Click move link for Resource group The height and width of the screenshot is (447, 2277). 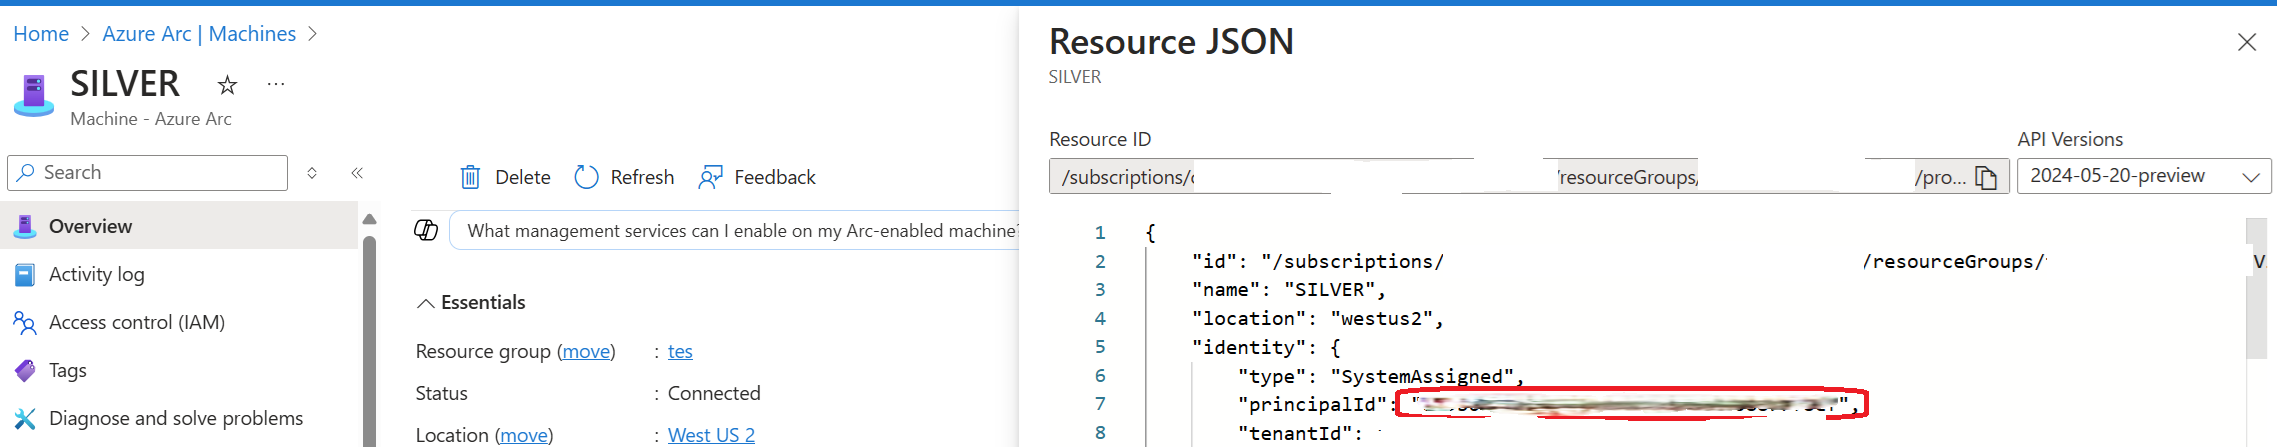point(587,351)
